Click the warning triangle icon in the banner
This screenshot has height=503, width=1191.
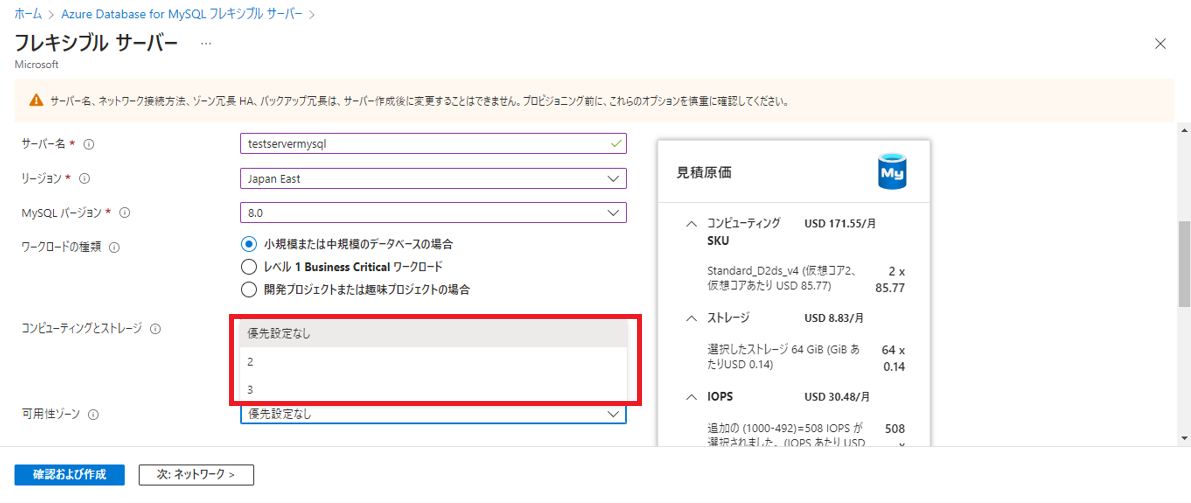click(36, 100)
